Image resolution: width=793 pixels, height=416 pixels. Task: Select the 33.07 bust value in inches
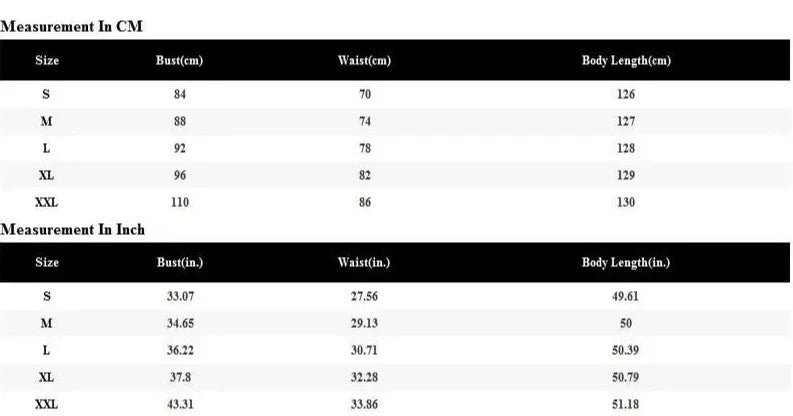click(x=180, y=297)
